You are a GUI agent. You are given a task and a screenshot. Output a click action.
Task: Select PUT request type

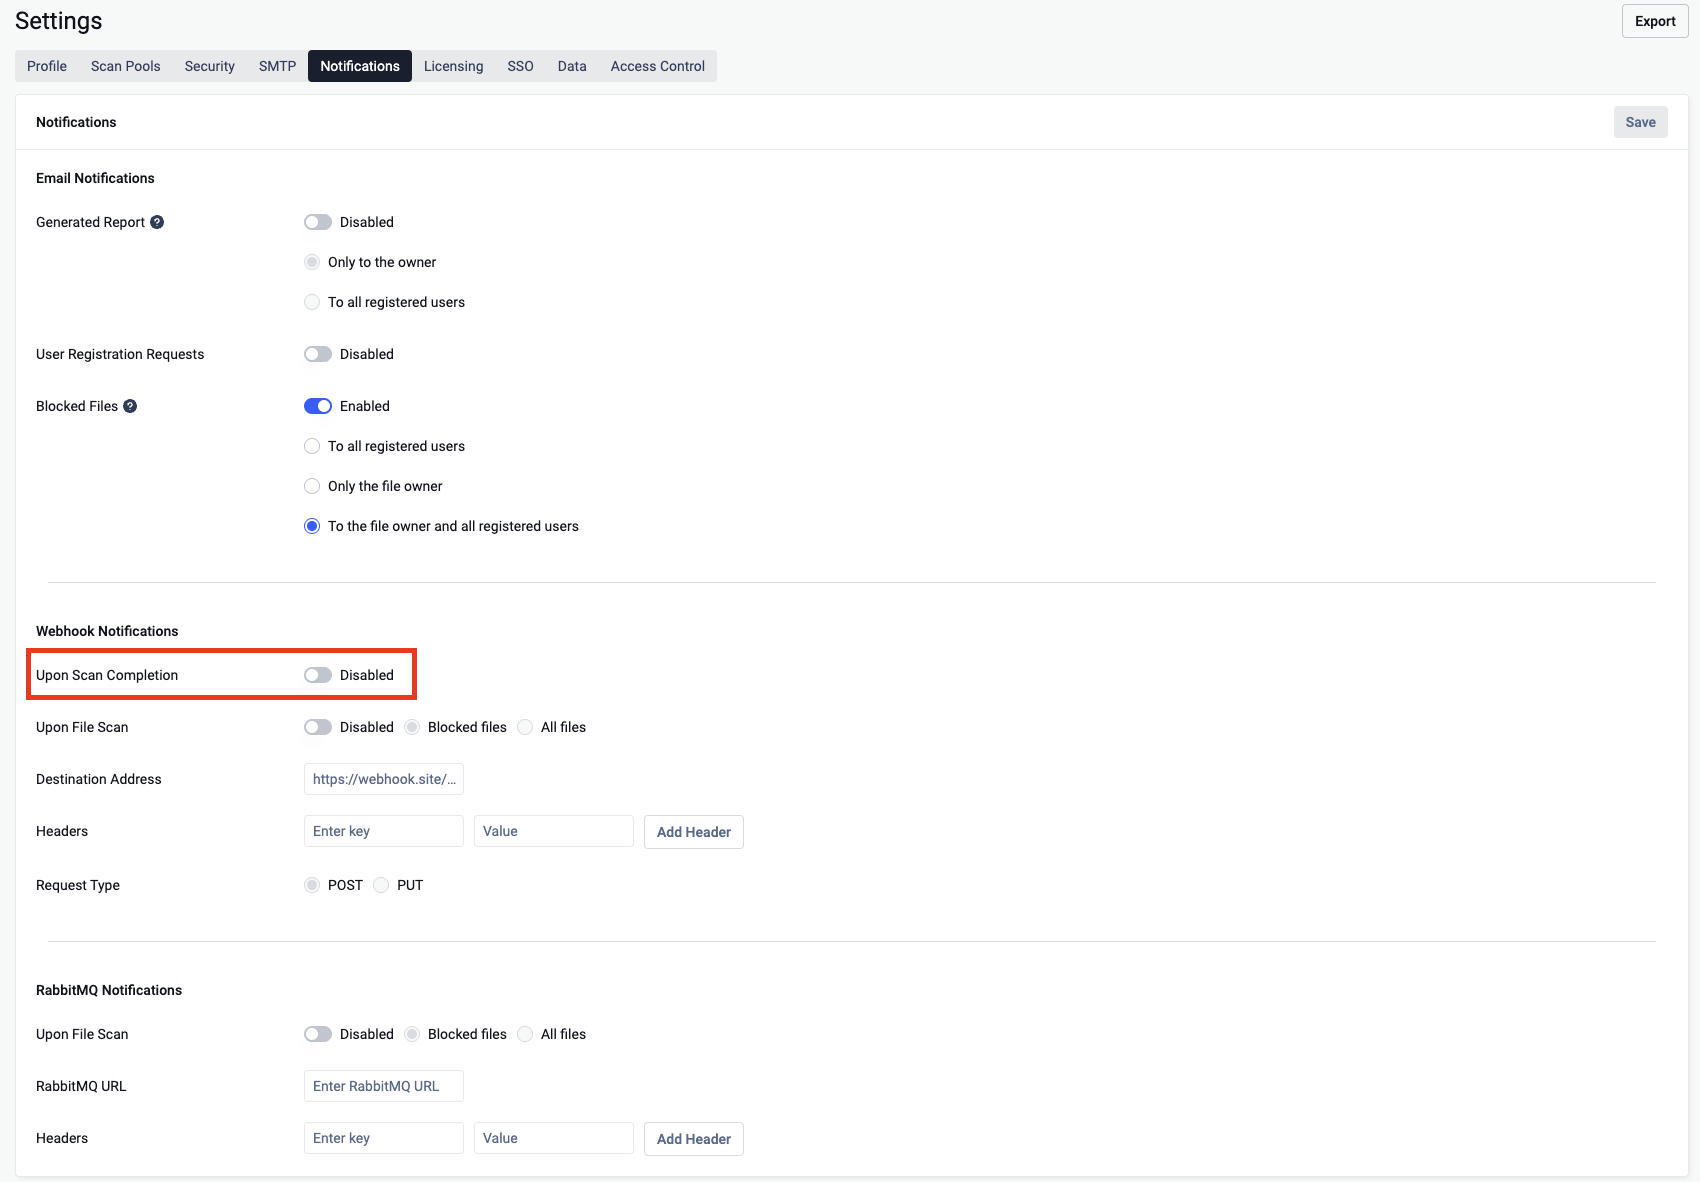381,885
